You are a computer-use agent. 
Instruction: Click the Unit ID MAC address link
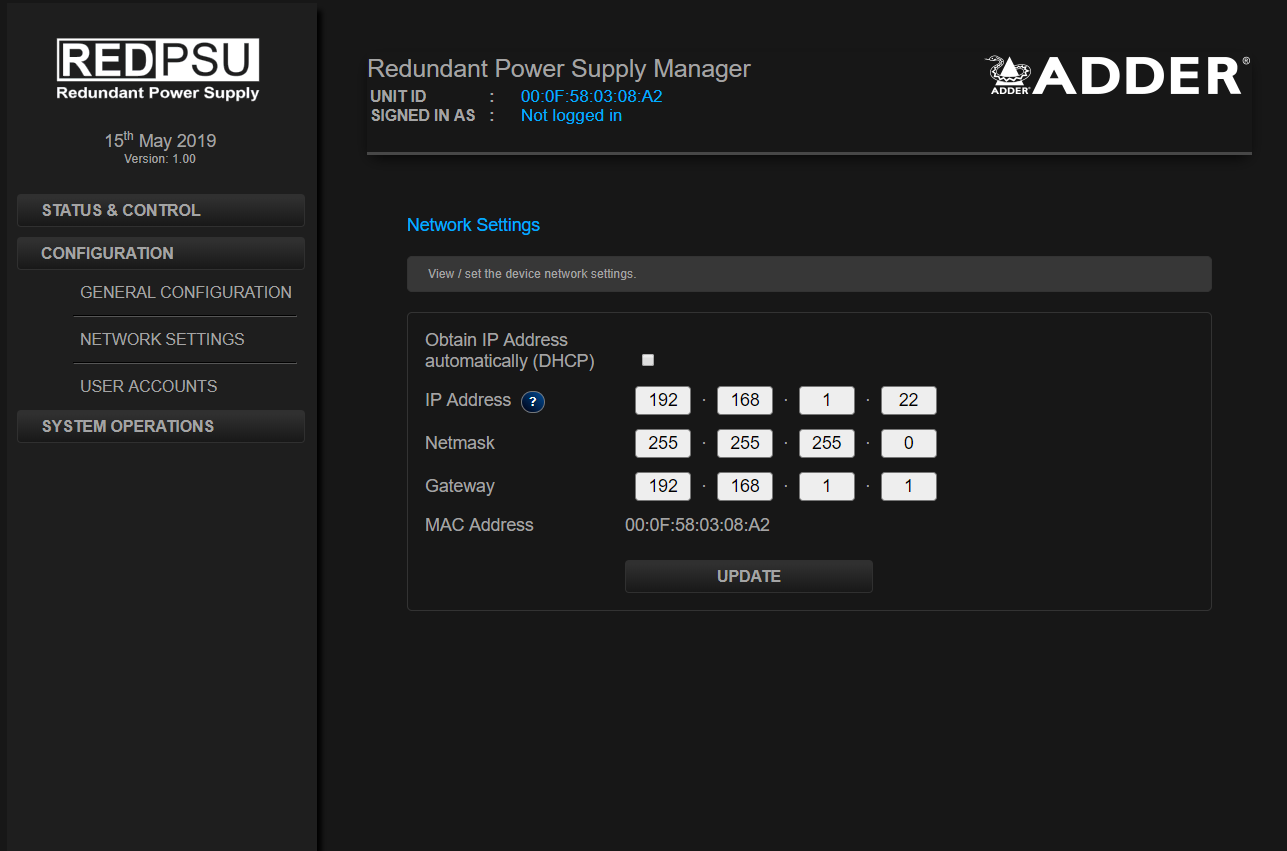[x=591, y=97]
